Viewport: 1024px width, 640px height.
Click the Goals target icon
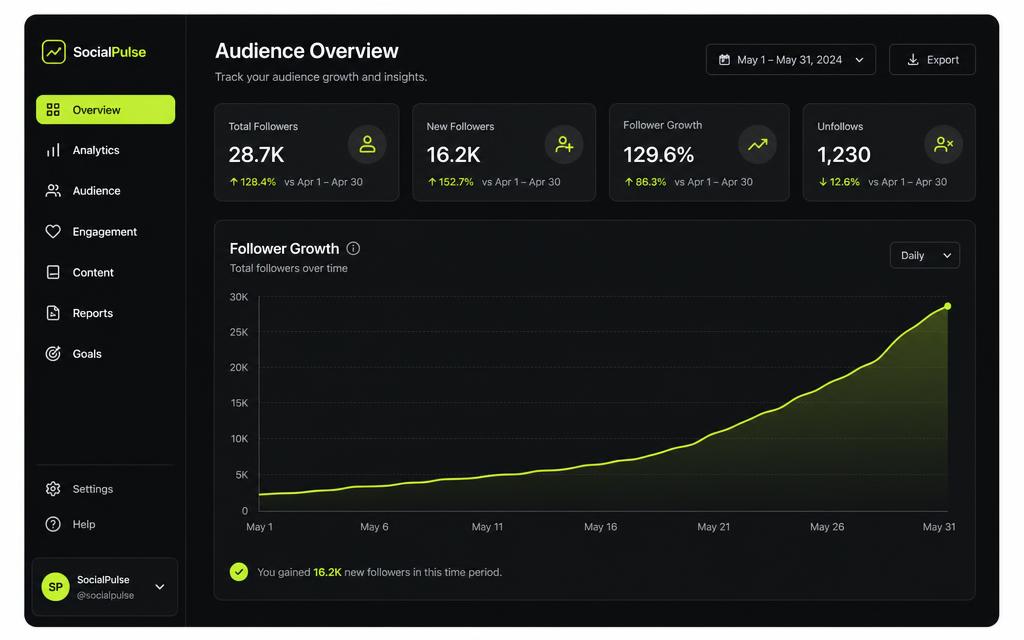pos(53,353)
